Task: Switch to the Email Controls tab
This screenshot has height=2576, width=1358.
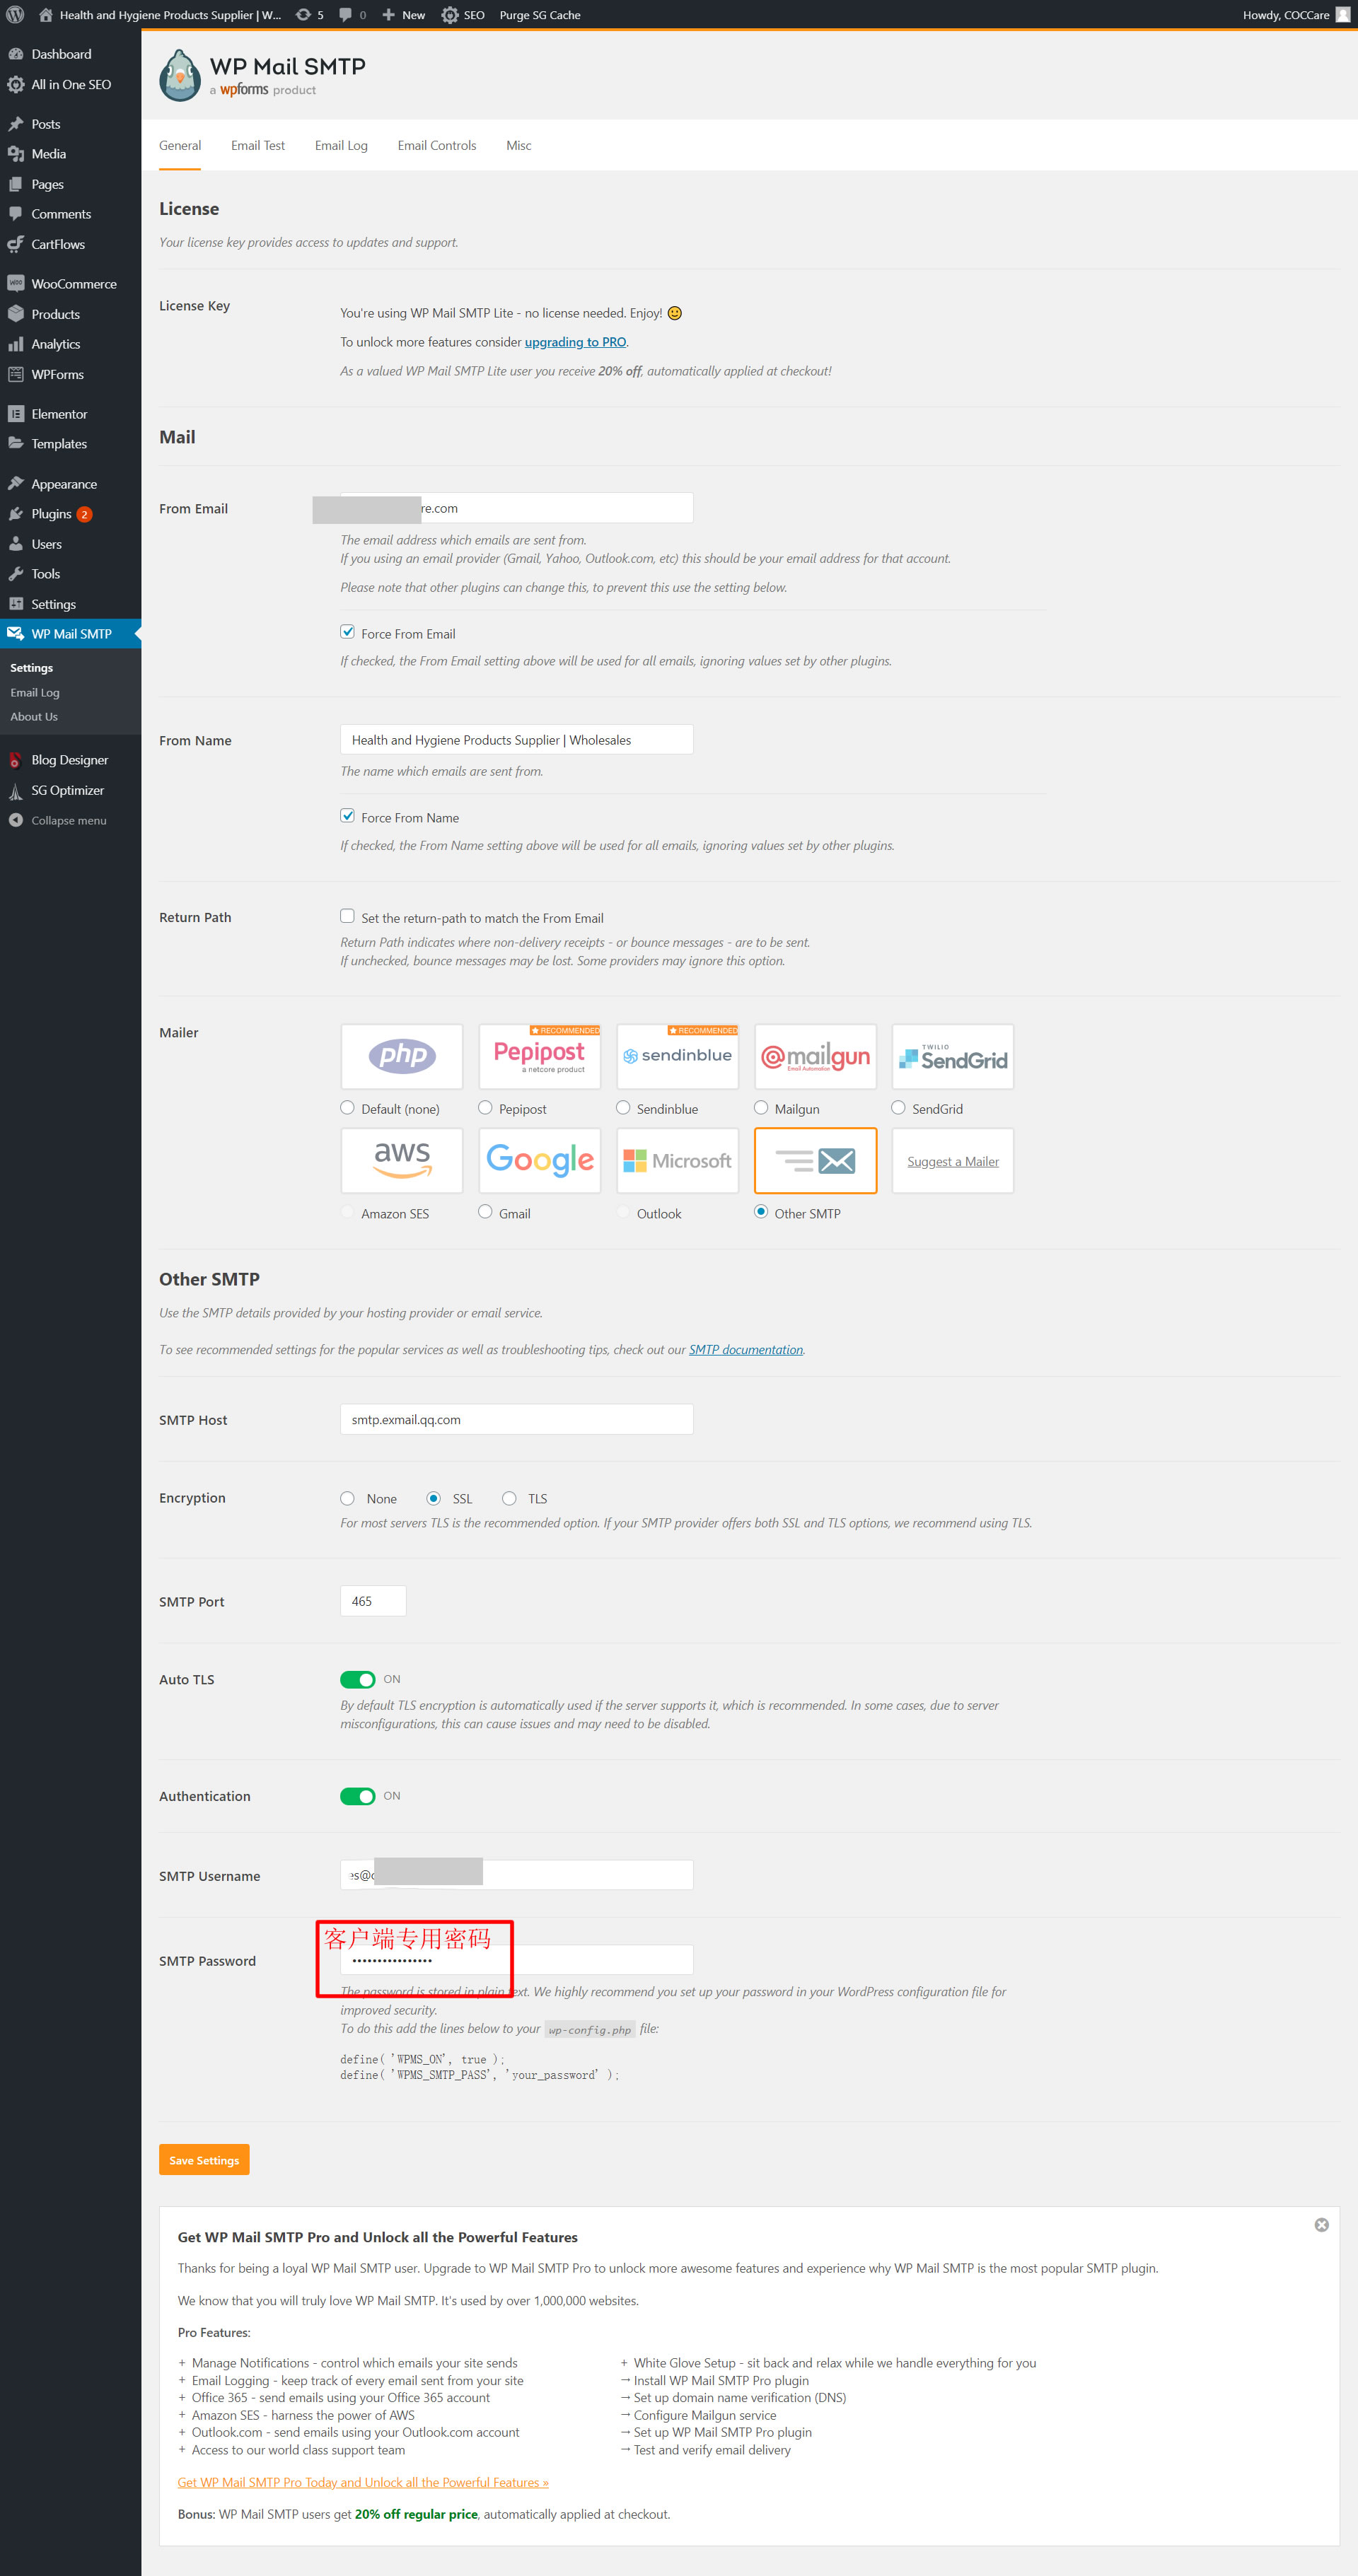Action: 437,146
